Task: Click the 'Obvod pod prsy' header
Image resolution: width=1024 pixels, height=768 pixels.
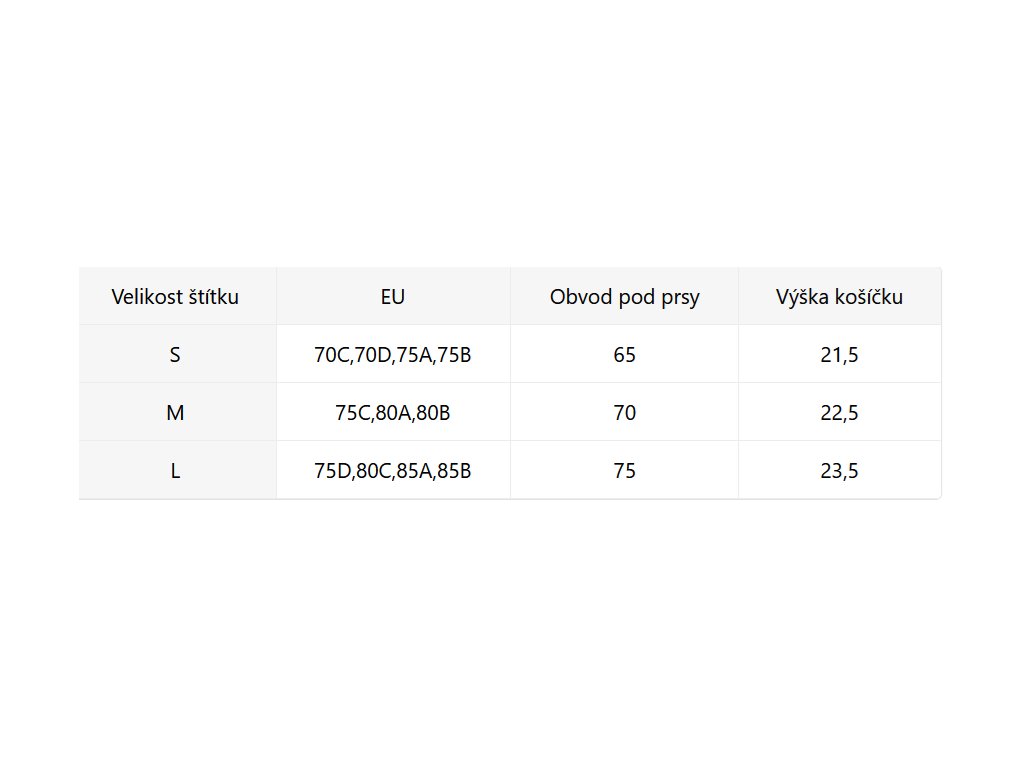Action: [624, 297]
